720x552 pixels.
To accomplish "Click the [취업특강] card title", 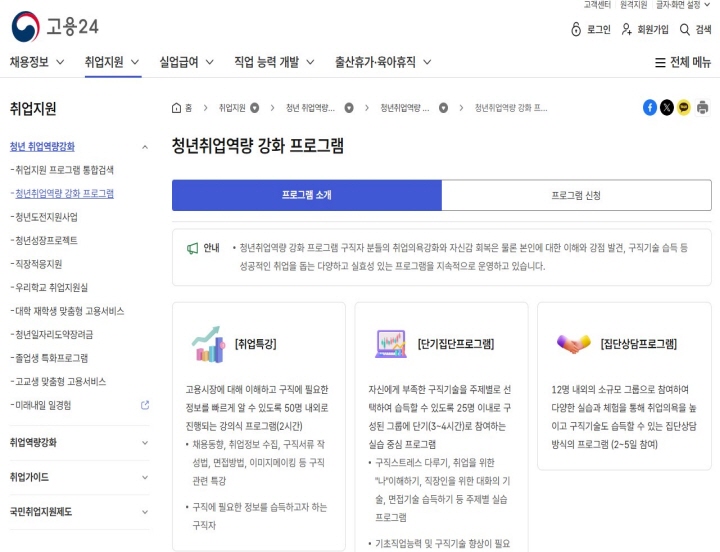I will [x=256, y=344].
